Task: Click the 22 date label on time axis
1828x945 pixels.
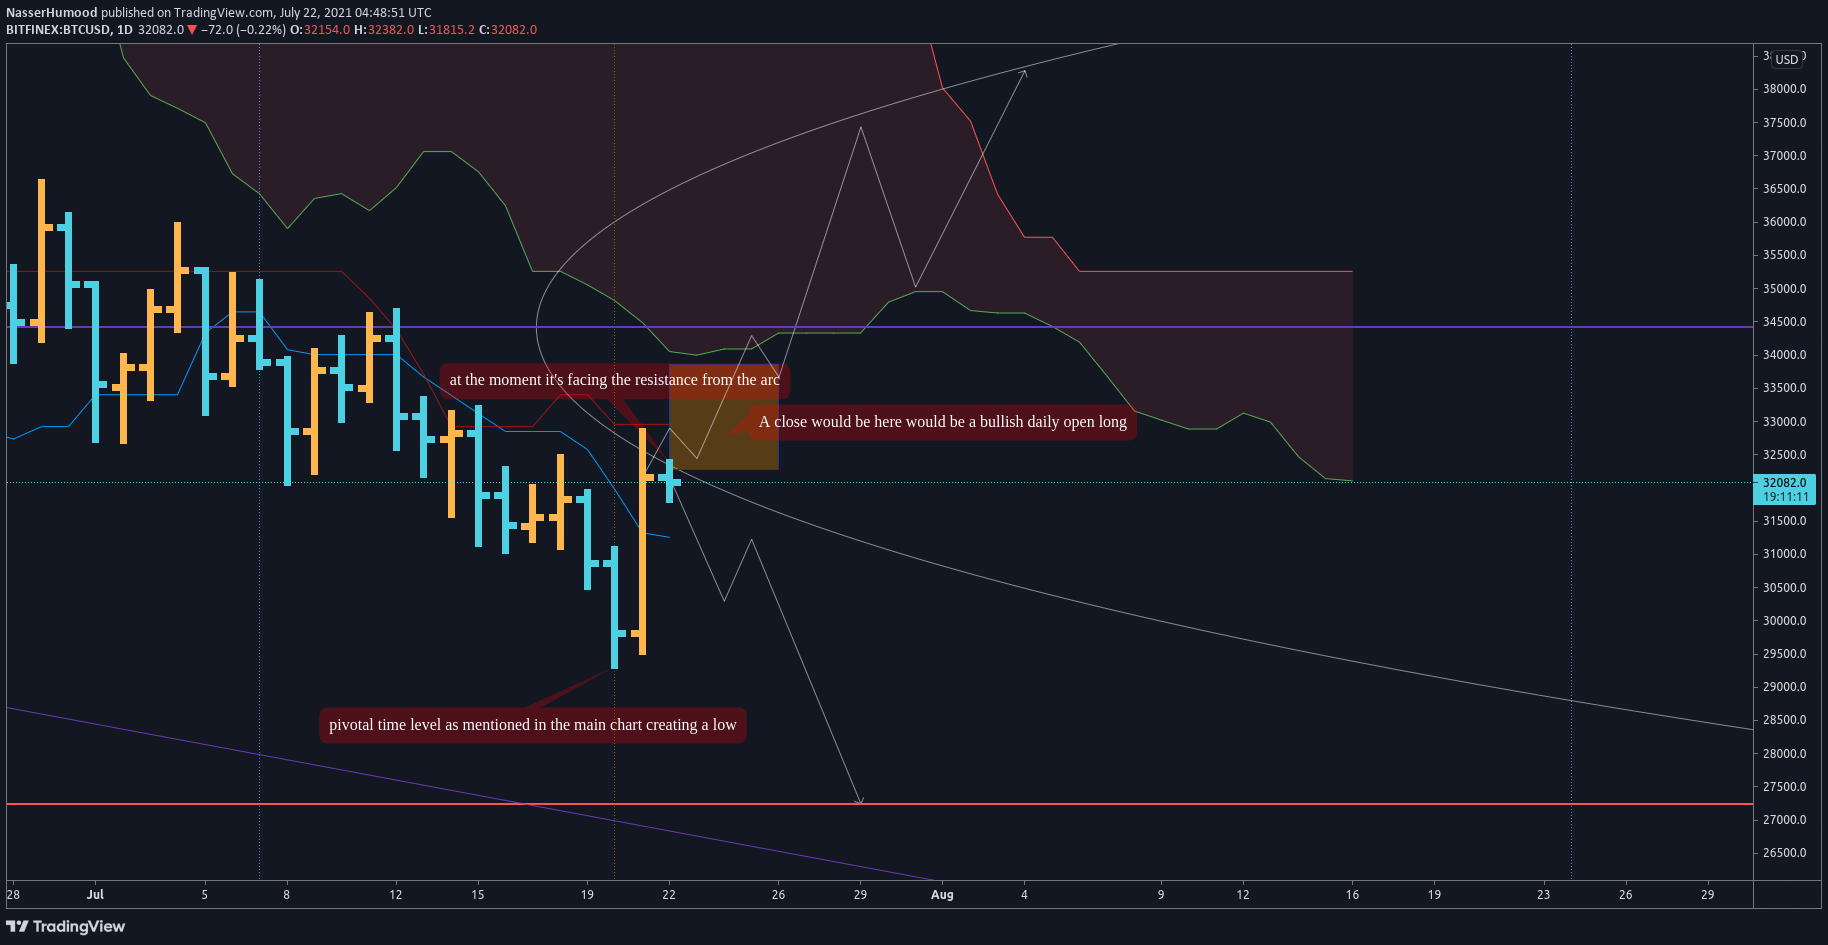Action: pos(669,895)
